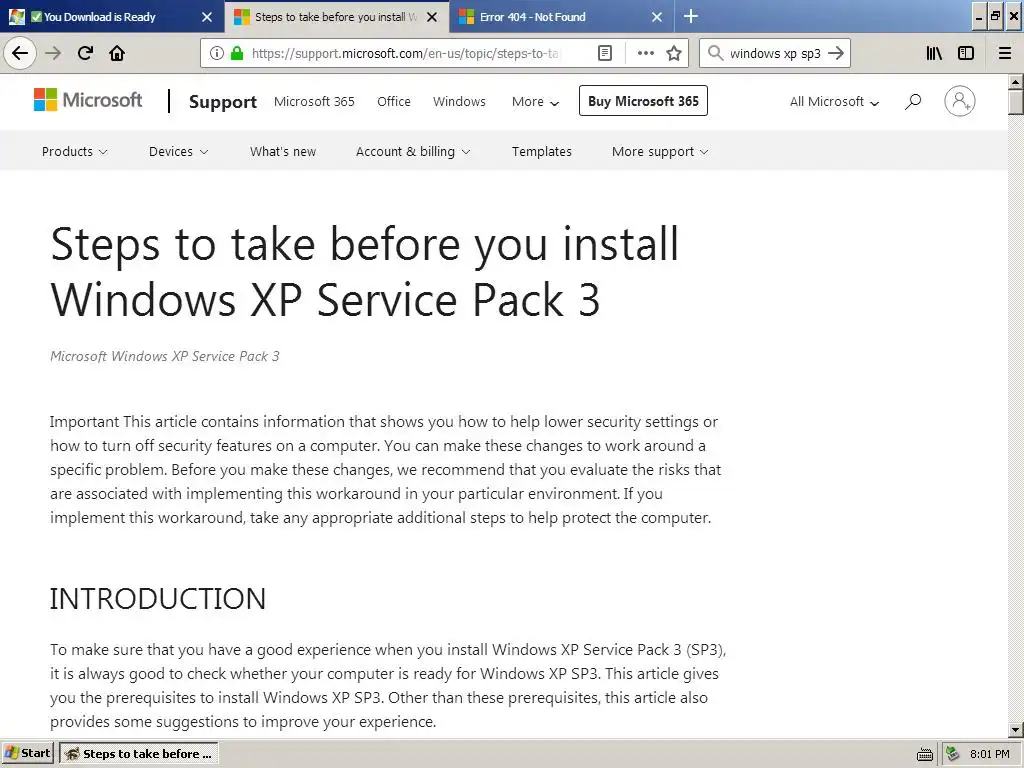Open What's new link
The image size is (1024, 768).
(x=283, y=152)
